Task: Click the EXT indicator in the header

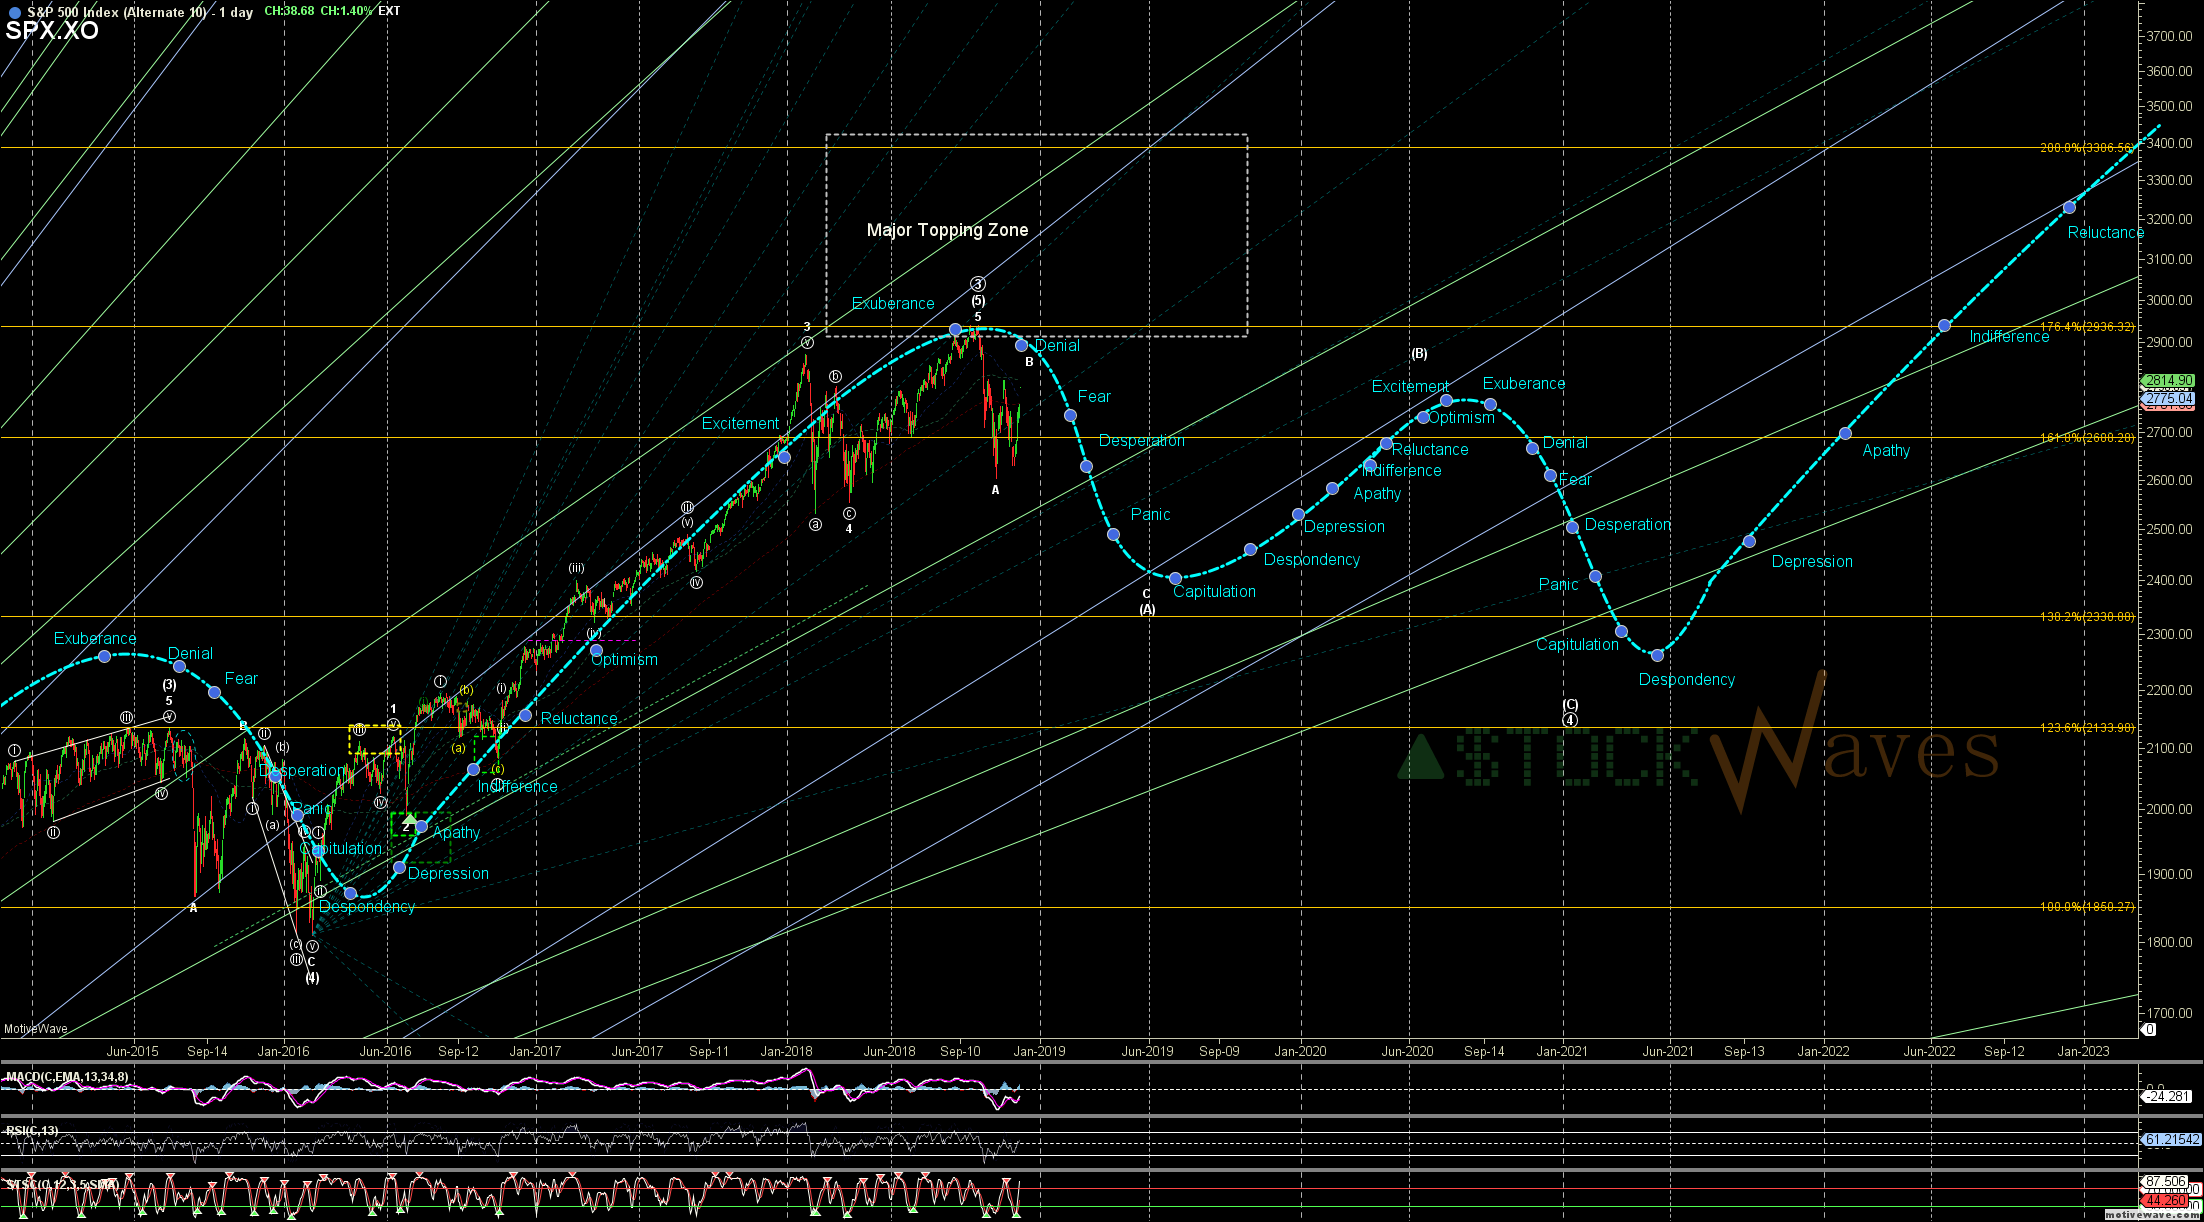Action: tap(389, 11)
